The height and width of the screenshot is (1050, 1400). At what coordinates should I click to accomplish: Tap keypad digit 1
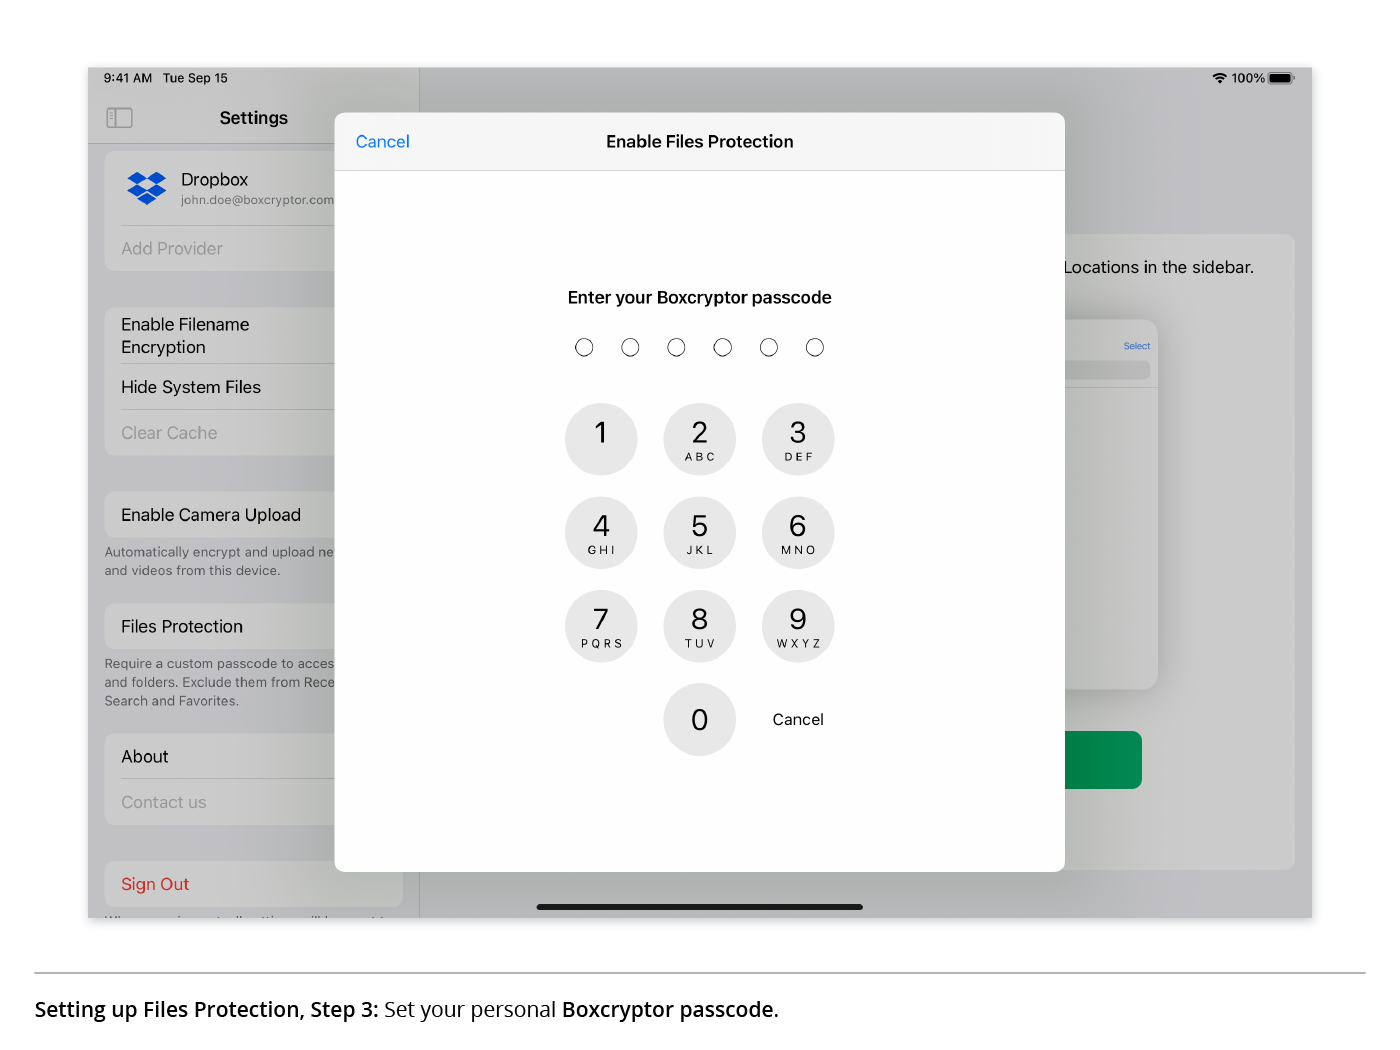(601, 439)
